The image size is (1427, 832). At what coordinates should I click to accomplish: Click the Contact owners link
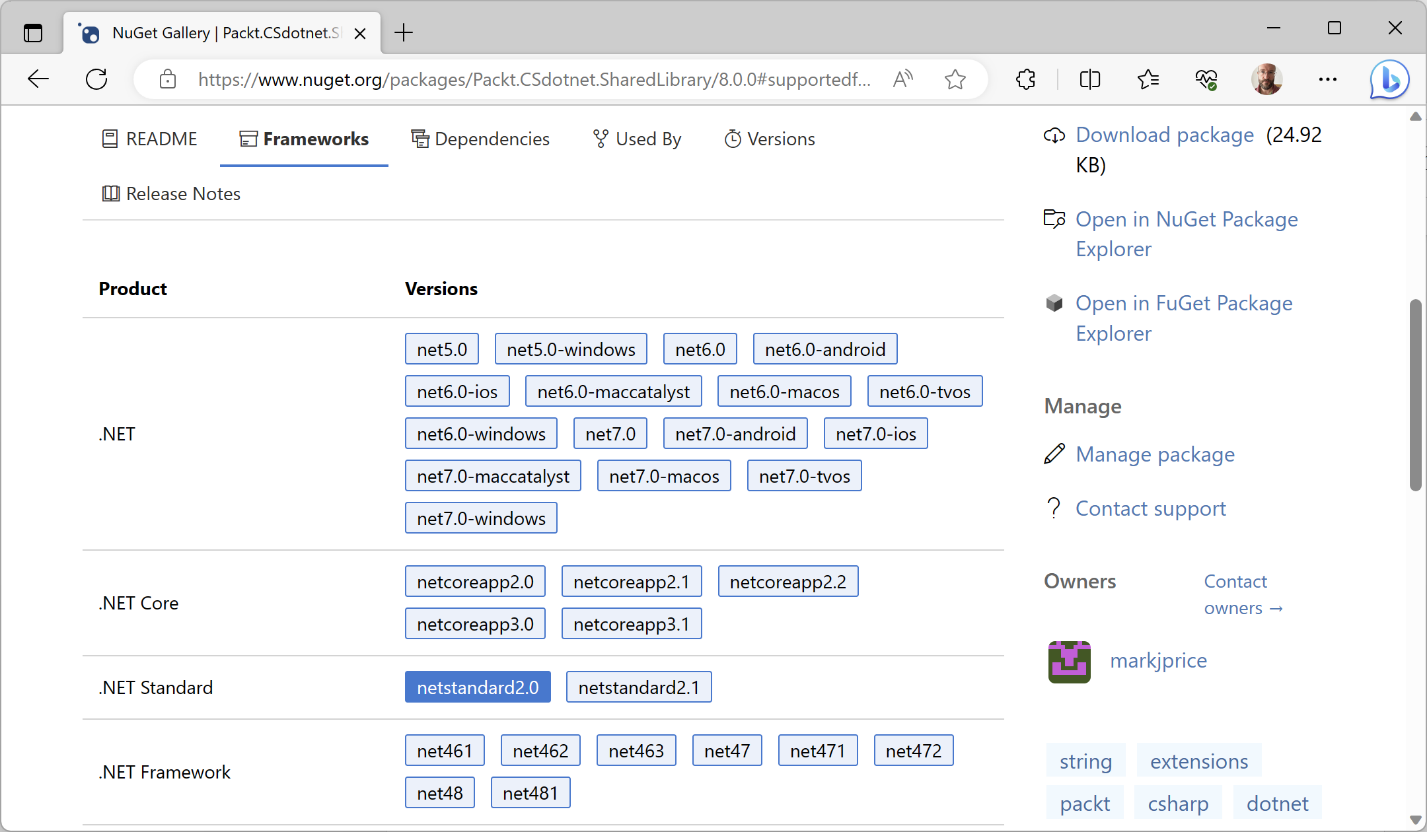tap(1243, 594)
